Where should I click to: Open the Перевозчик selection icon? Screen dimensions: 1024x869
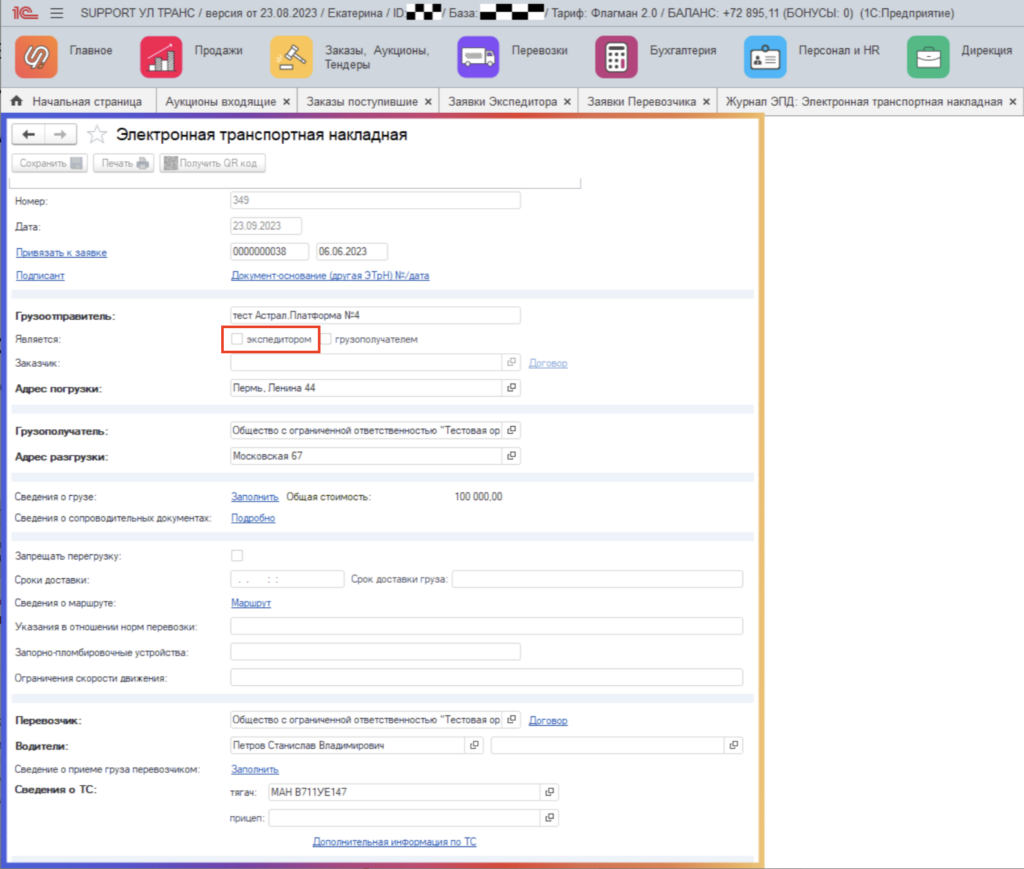coord(511,719)
